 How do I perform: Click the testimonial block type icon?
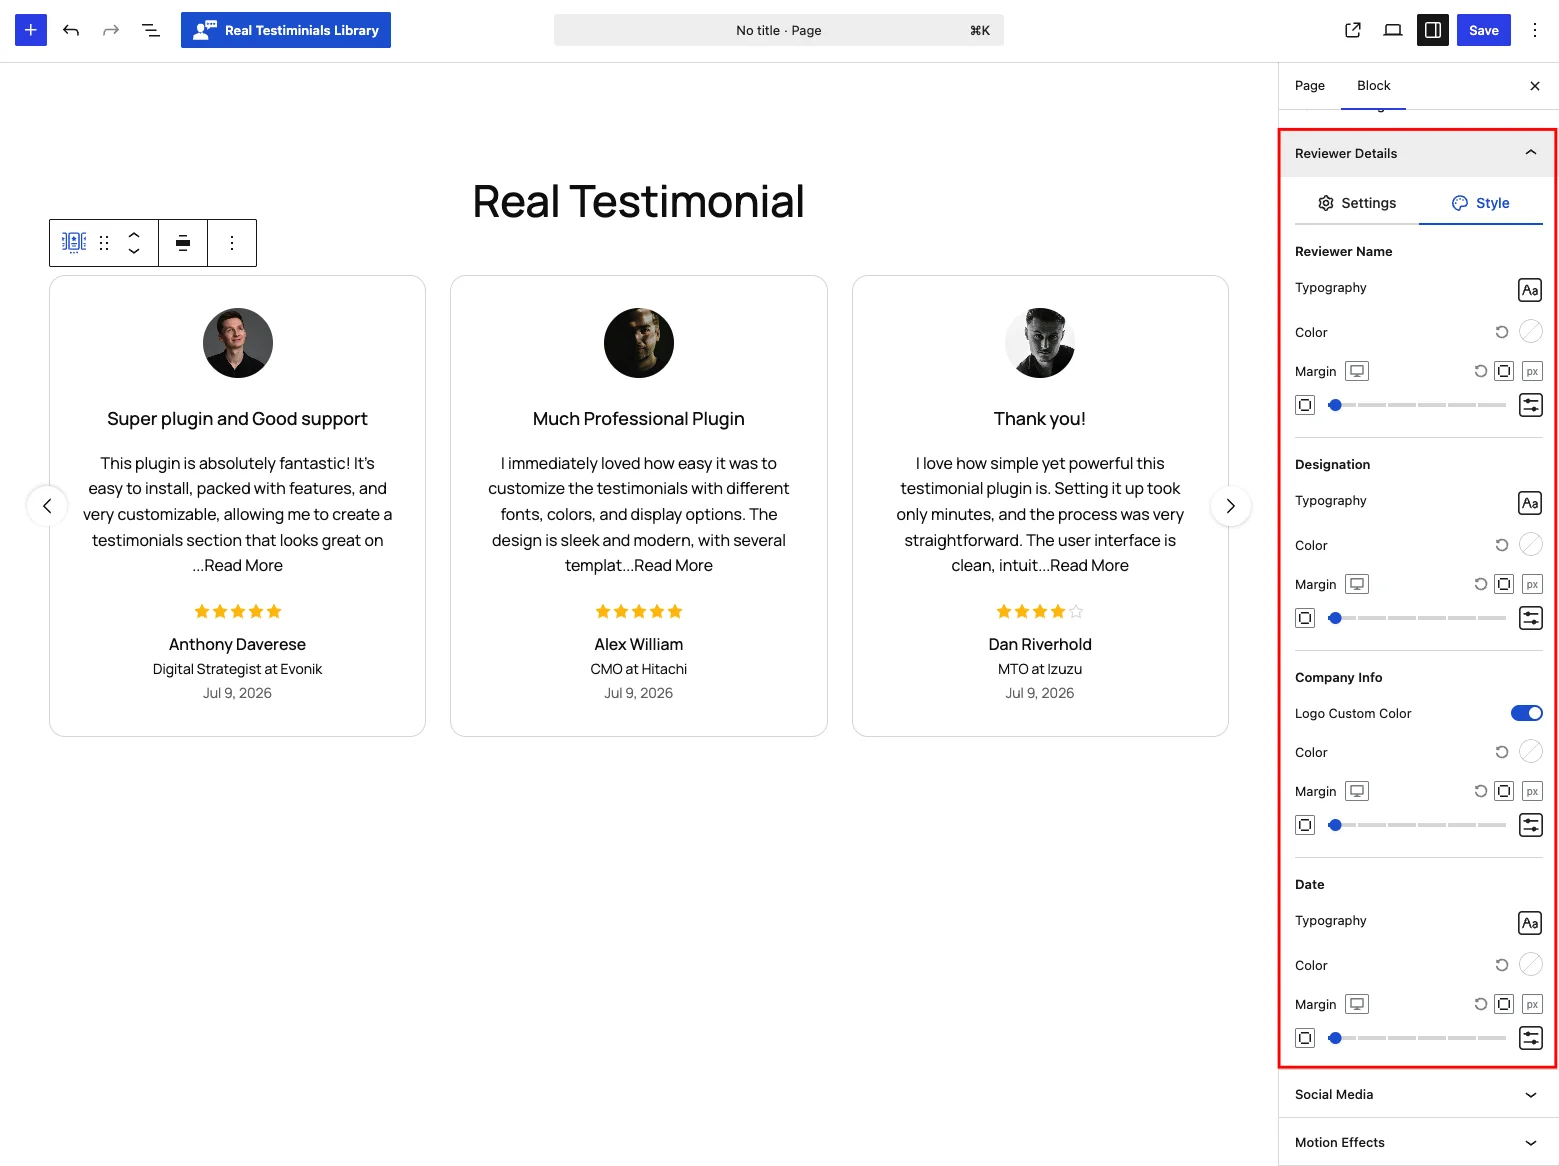[74, 243]
